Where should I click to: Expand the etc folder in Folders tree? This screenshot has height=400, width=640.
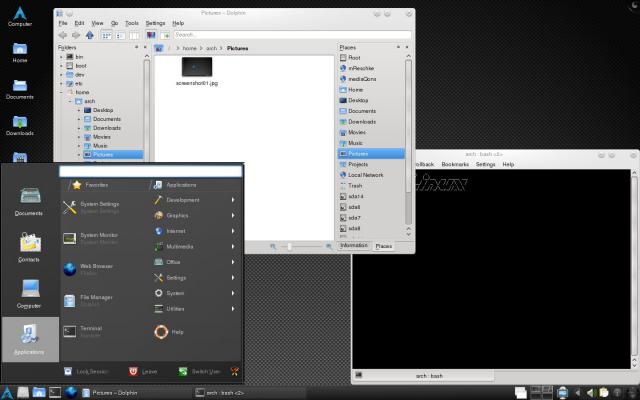point(61,84)
